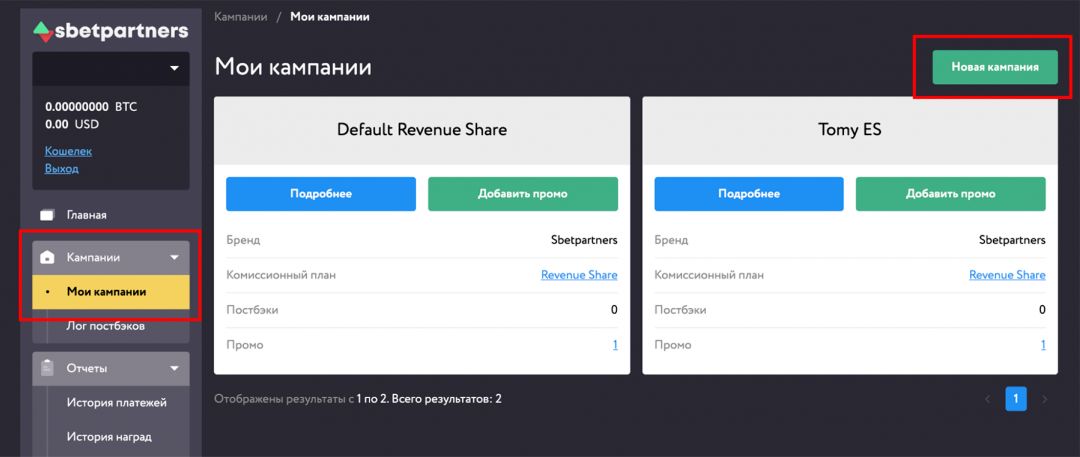The image size is (1080, 457).
Task: Open История наград report
Action: coord(109,436)
